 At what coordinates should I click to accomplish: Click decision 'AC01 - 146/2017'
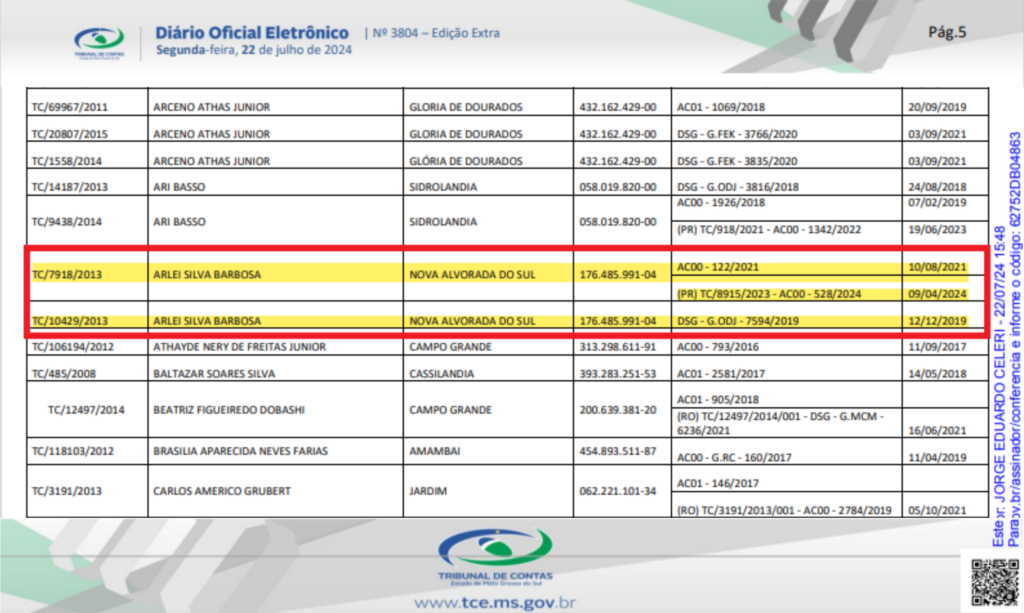[718, 483]
